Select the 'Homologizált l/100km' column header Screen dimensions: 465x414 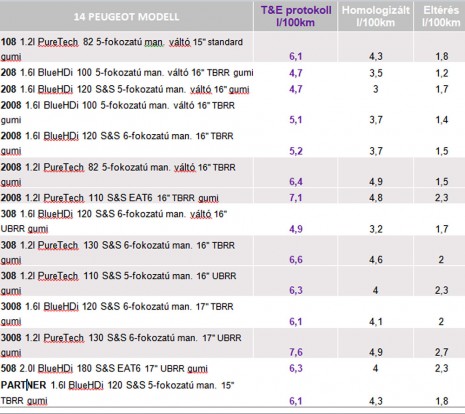coord(376,16)
